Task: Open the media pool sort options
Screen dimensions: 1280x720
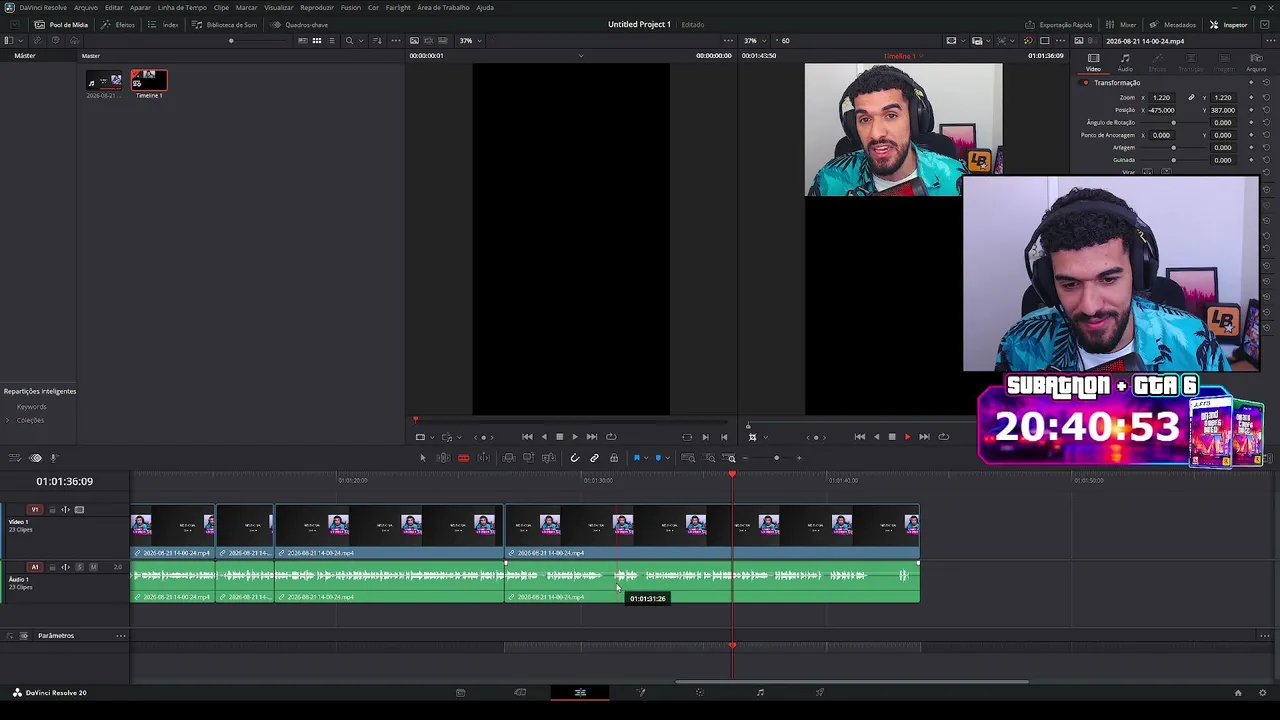Action: [x=377, y=41]
